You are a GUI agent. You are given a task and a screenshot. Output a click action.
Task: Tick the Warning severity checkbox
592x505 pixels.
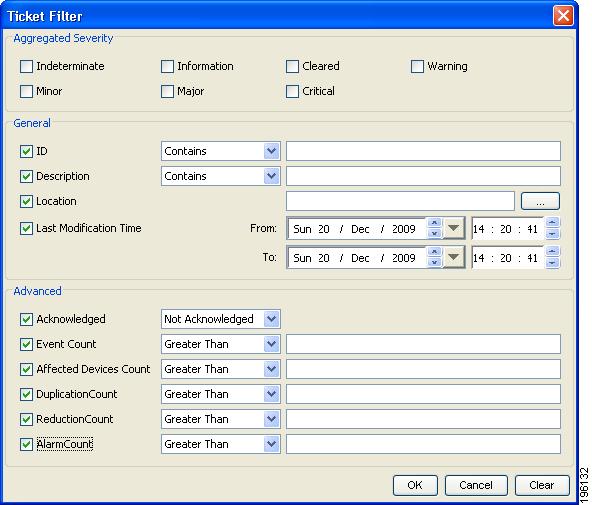[417, 66]
